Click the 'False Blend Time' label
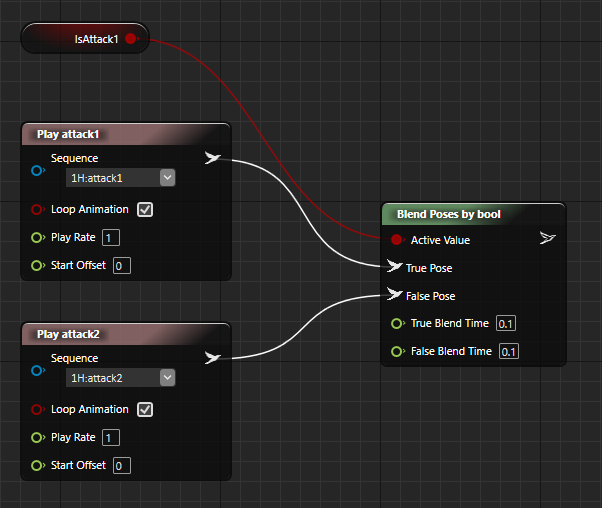This screenshot has width=602, height=508. tap(451, 352)
